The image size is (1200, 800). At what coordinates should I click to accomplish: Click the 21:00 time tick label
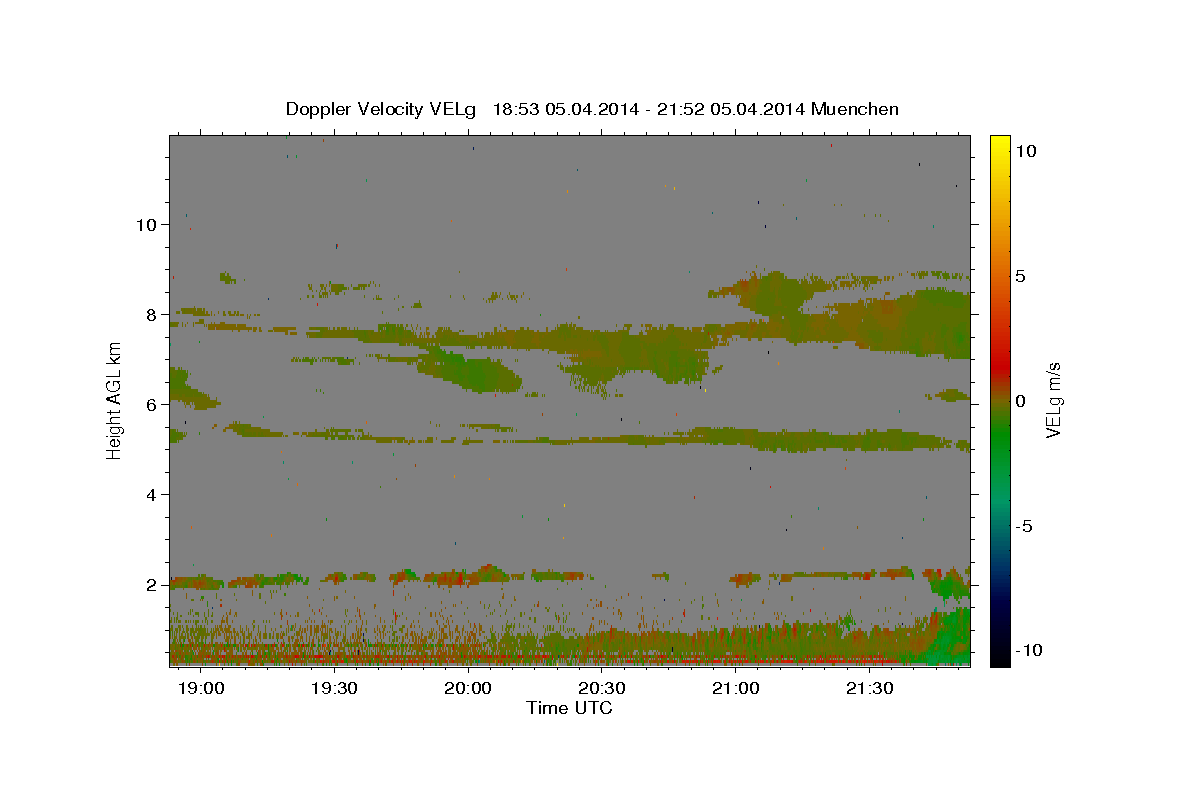tap(735, 689)
